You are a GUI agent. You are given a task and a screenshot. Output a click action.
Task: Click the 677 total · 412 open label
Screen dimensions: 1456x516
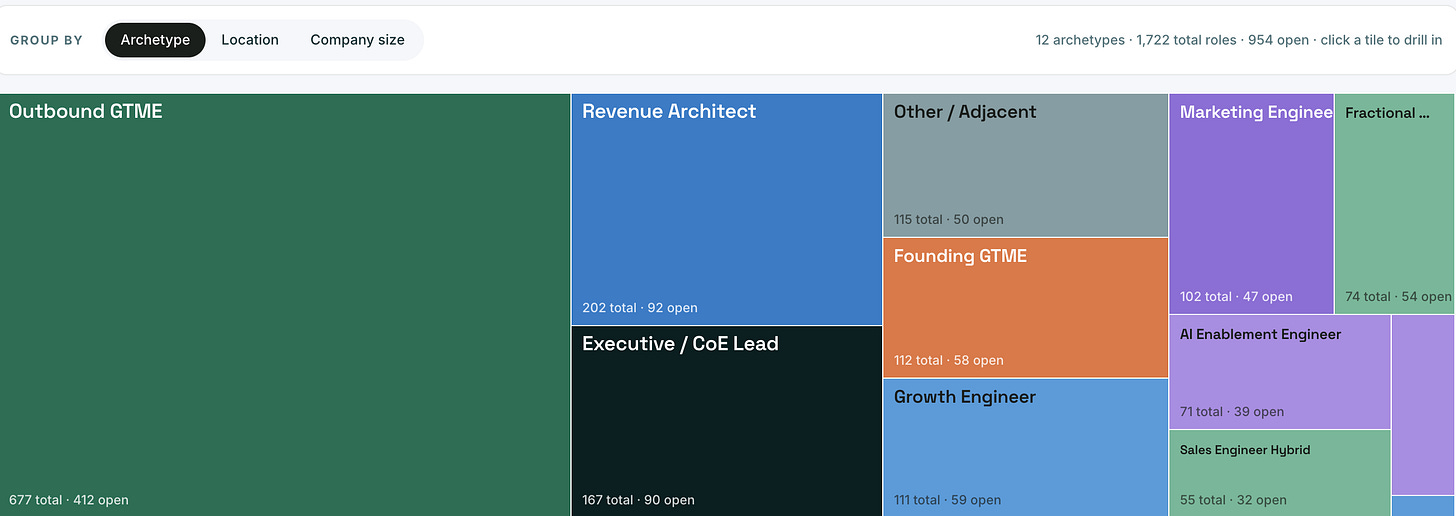click(x=69, y=500)
